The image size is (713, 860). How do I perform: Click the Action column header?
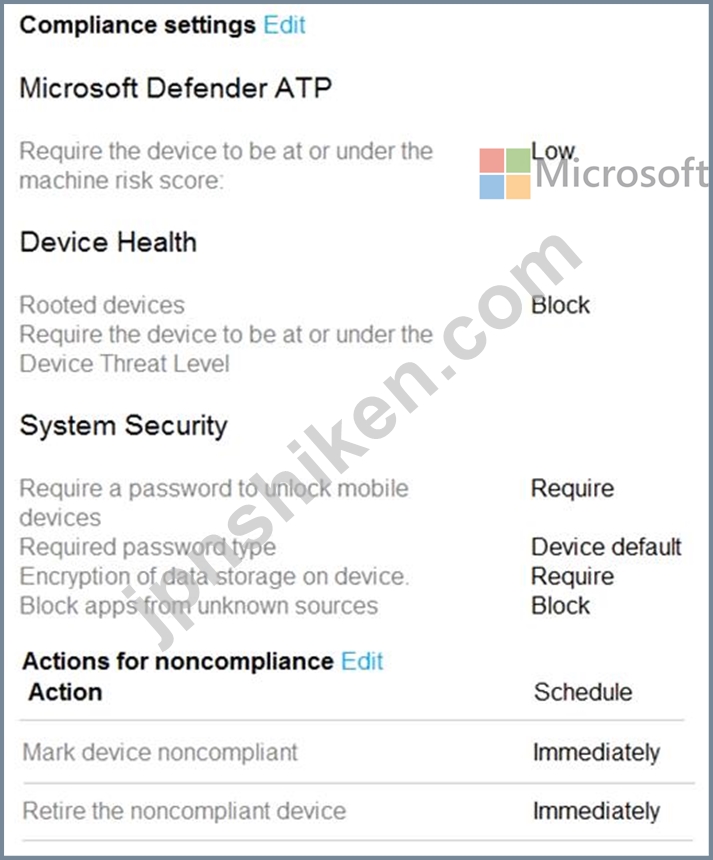tap(65, 692)
